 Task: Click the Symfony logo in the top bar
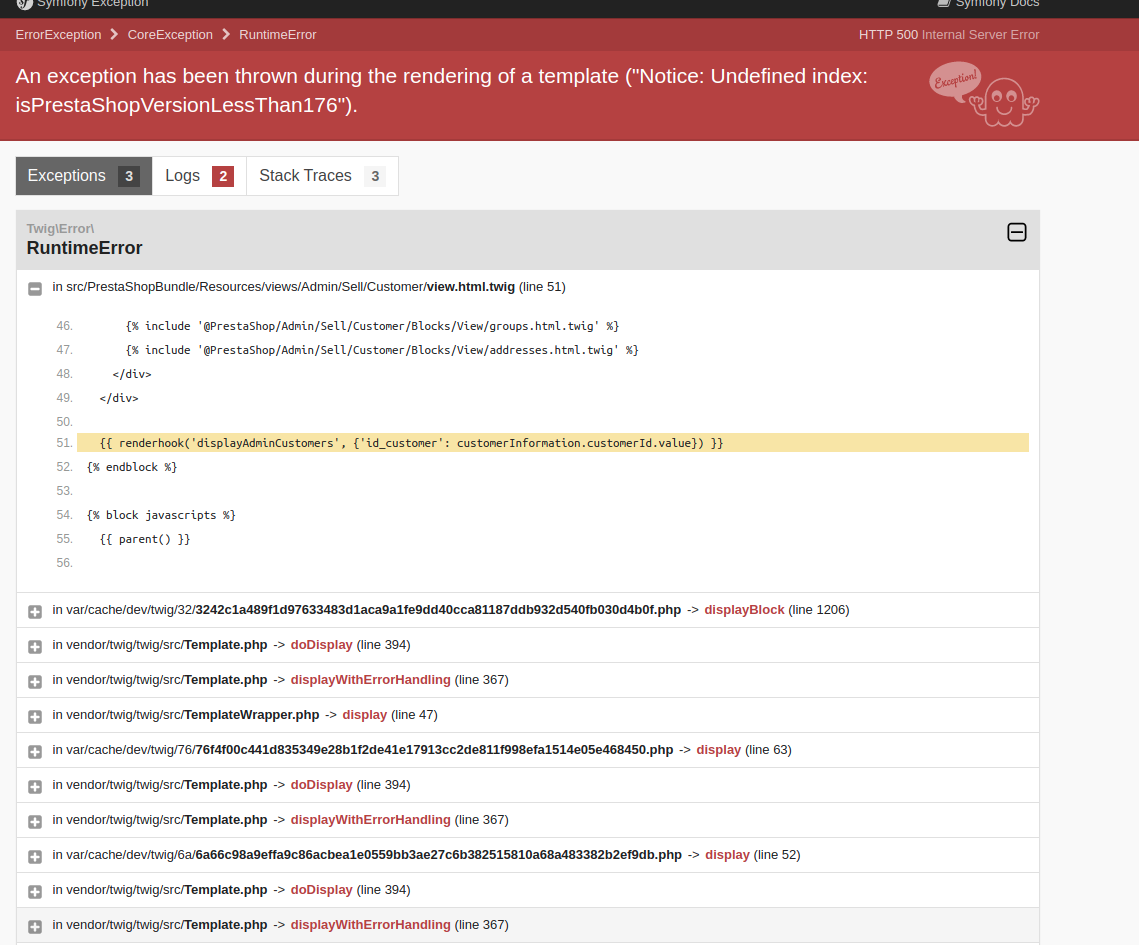[x=24, y=5]
